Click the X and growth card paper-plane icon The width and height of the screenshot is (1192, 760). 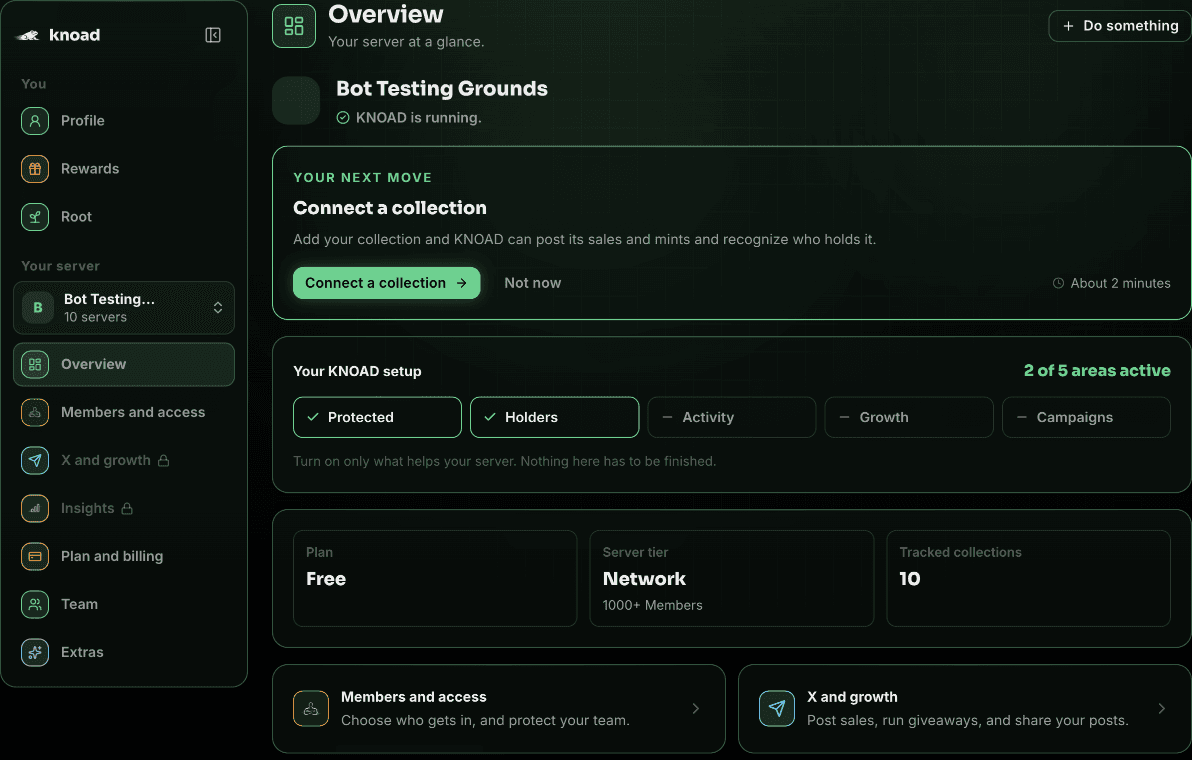(777, 708)
